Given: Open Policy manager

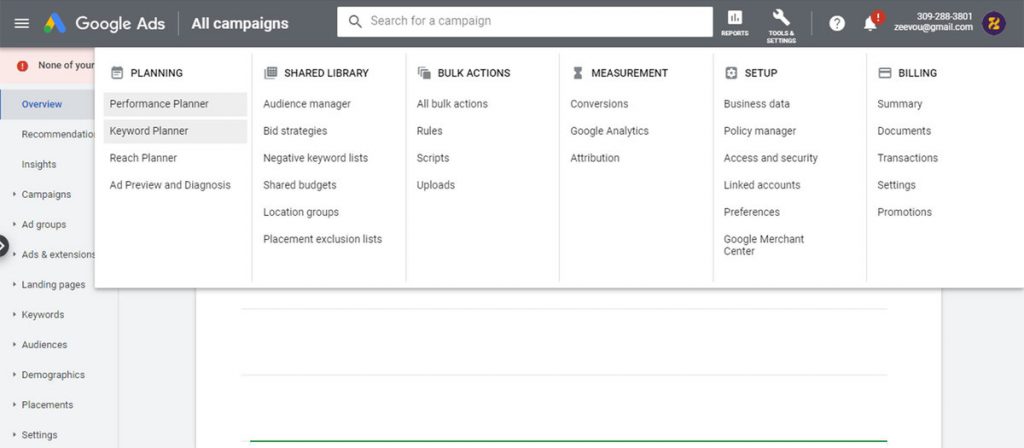Looking at the screenshot, I should coord(760,131).
